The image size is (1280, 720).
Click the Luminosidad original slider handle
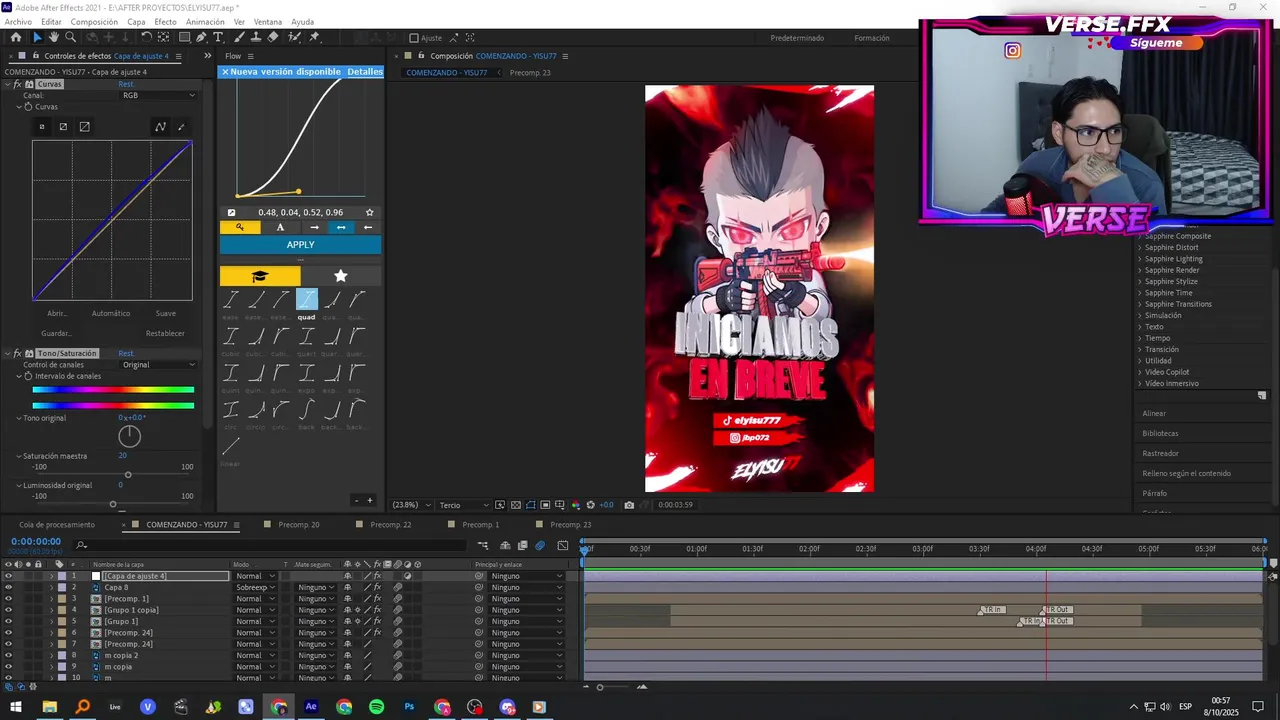coord(113,505)
